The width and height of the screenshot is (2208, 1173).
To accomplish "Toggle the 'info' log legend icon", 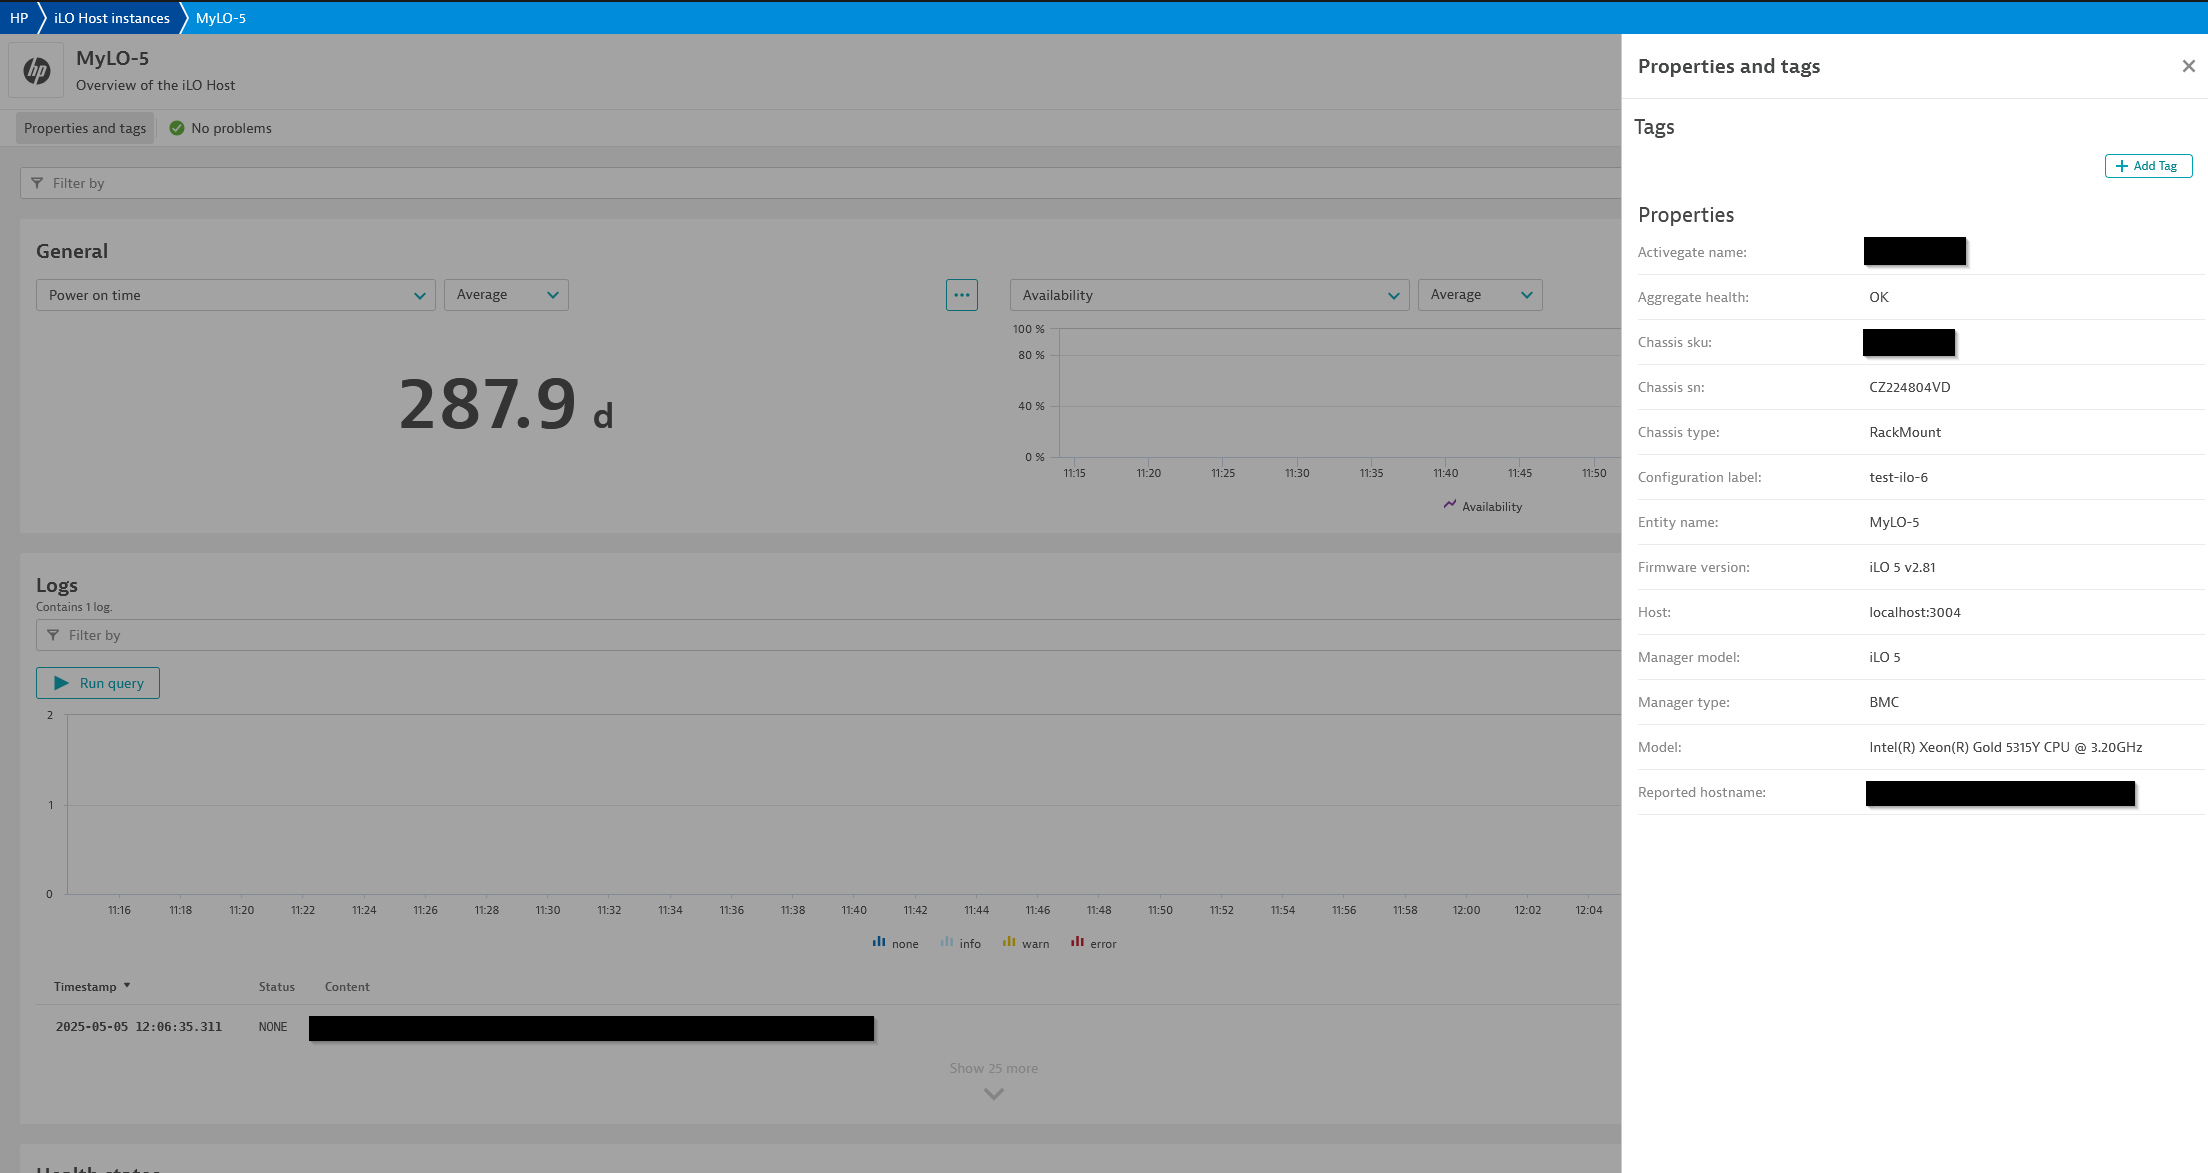I will point(946,942).
